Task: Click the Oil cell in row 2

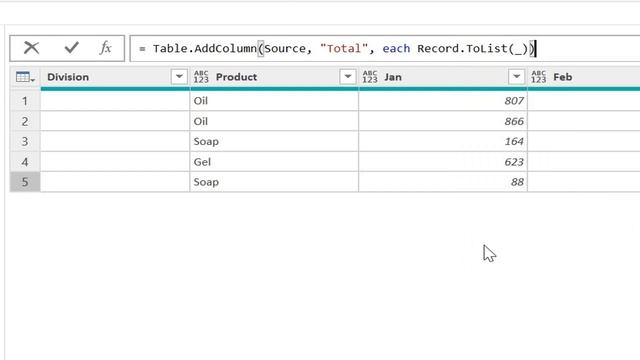Action: (x=274, y=121)
